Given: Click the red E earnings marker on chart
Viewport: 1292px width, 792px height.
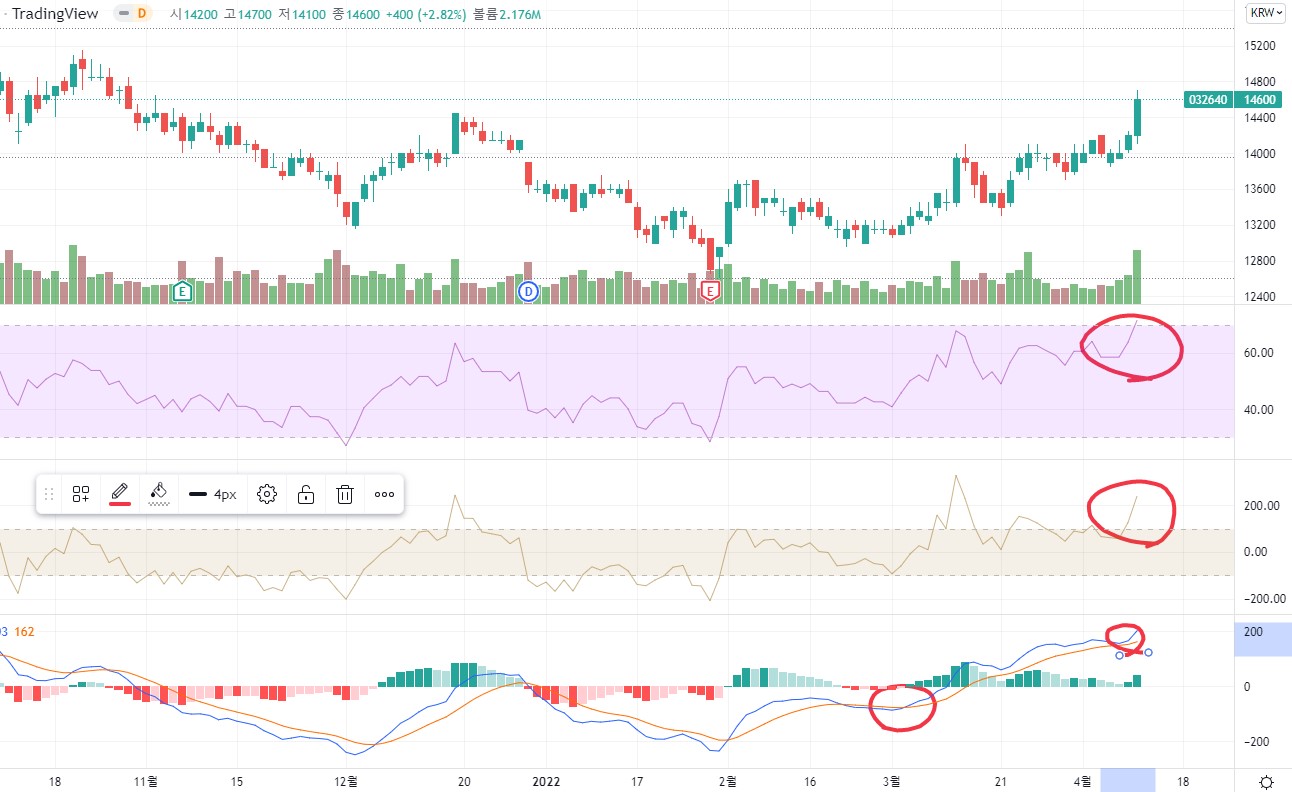Looking at the screenshot, I should click(x=710, y=292).
